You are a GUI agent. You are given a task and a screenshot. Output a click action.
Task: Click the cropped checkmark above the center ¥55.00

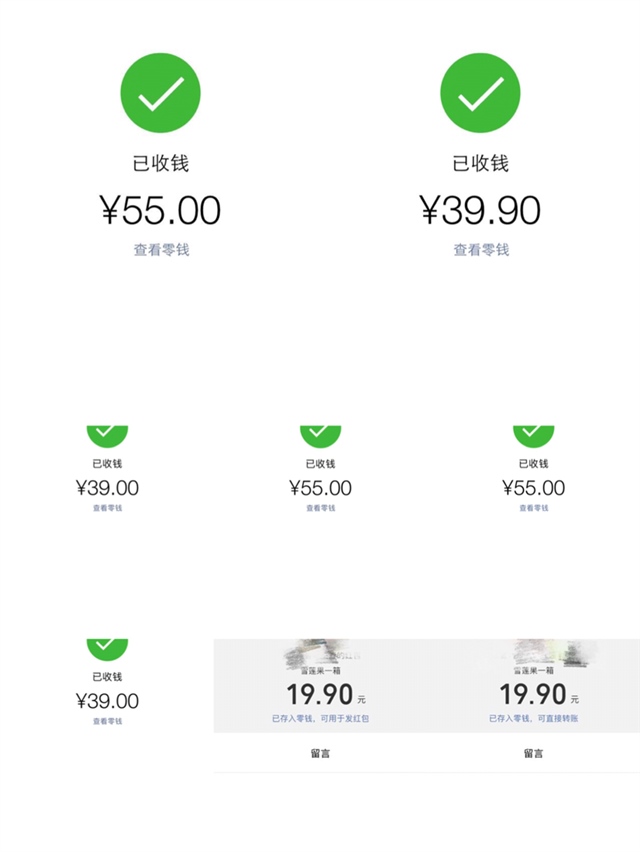tap(321, 436)
